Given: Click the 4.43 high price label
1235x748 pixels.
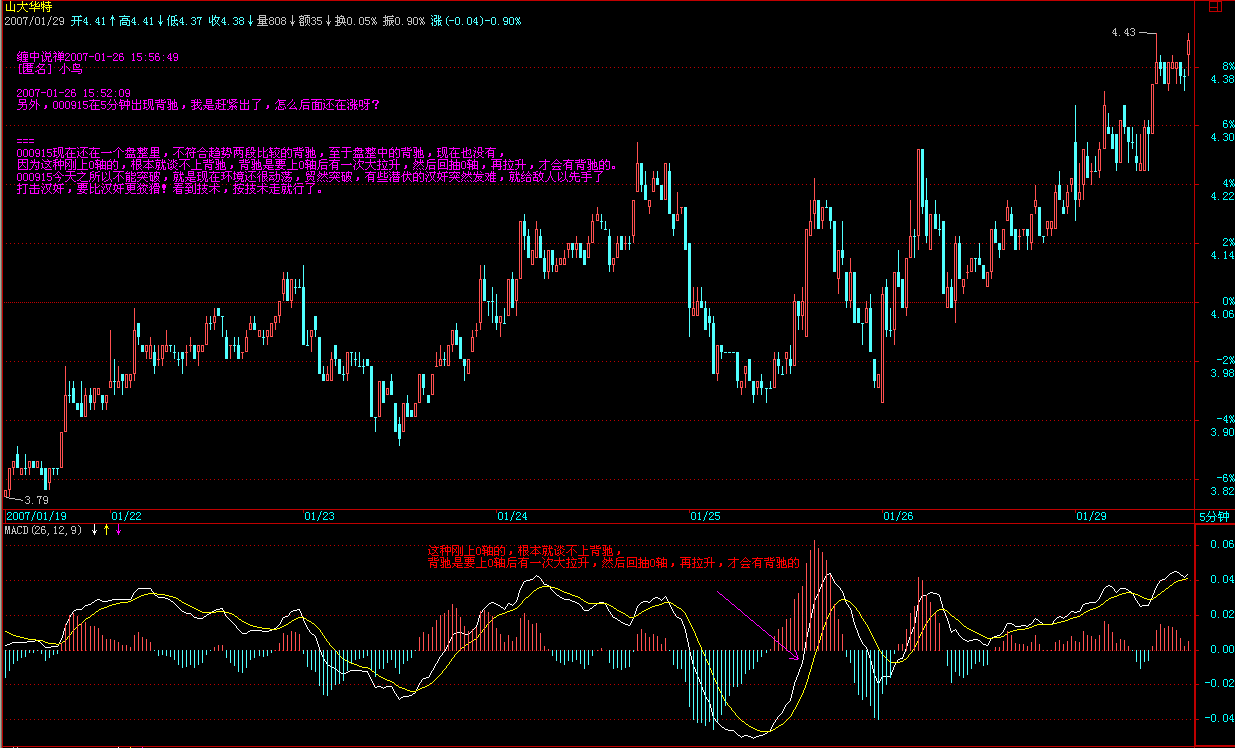Looking at the screenshot, I should [1123, 33].
